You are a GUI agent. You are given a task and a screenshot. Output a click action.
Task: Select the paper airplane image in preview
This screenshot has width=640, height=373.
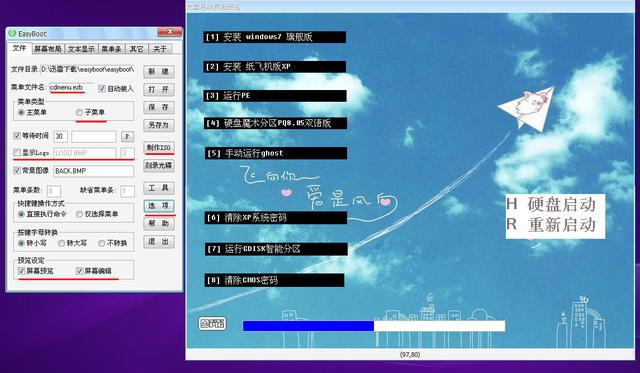coord(527,109)
